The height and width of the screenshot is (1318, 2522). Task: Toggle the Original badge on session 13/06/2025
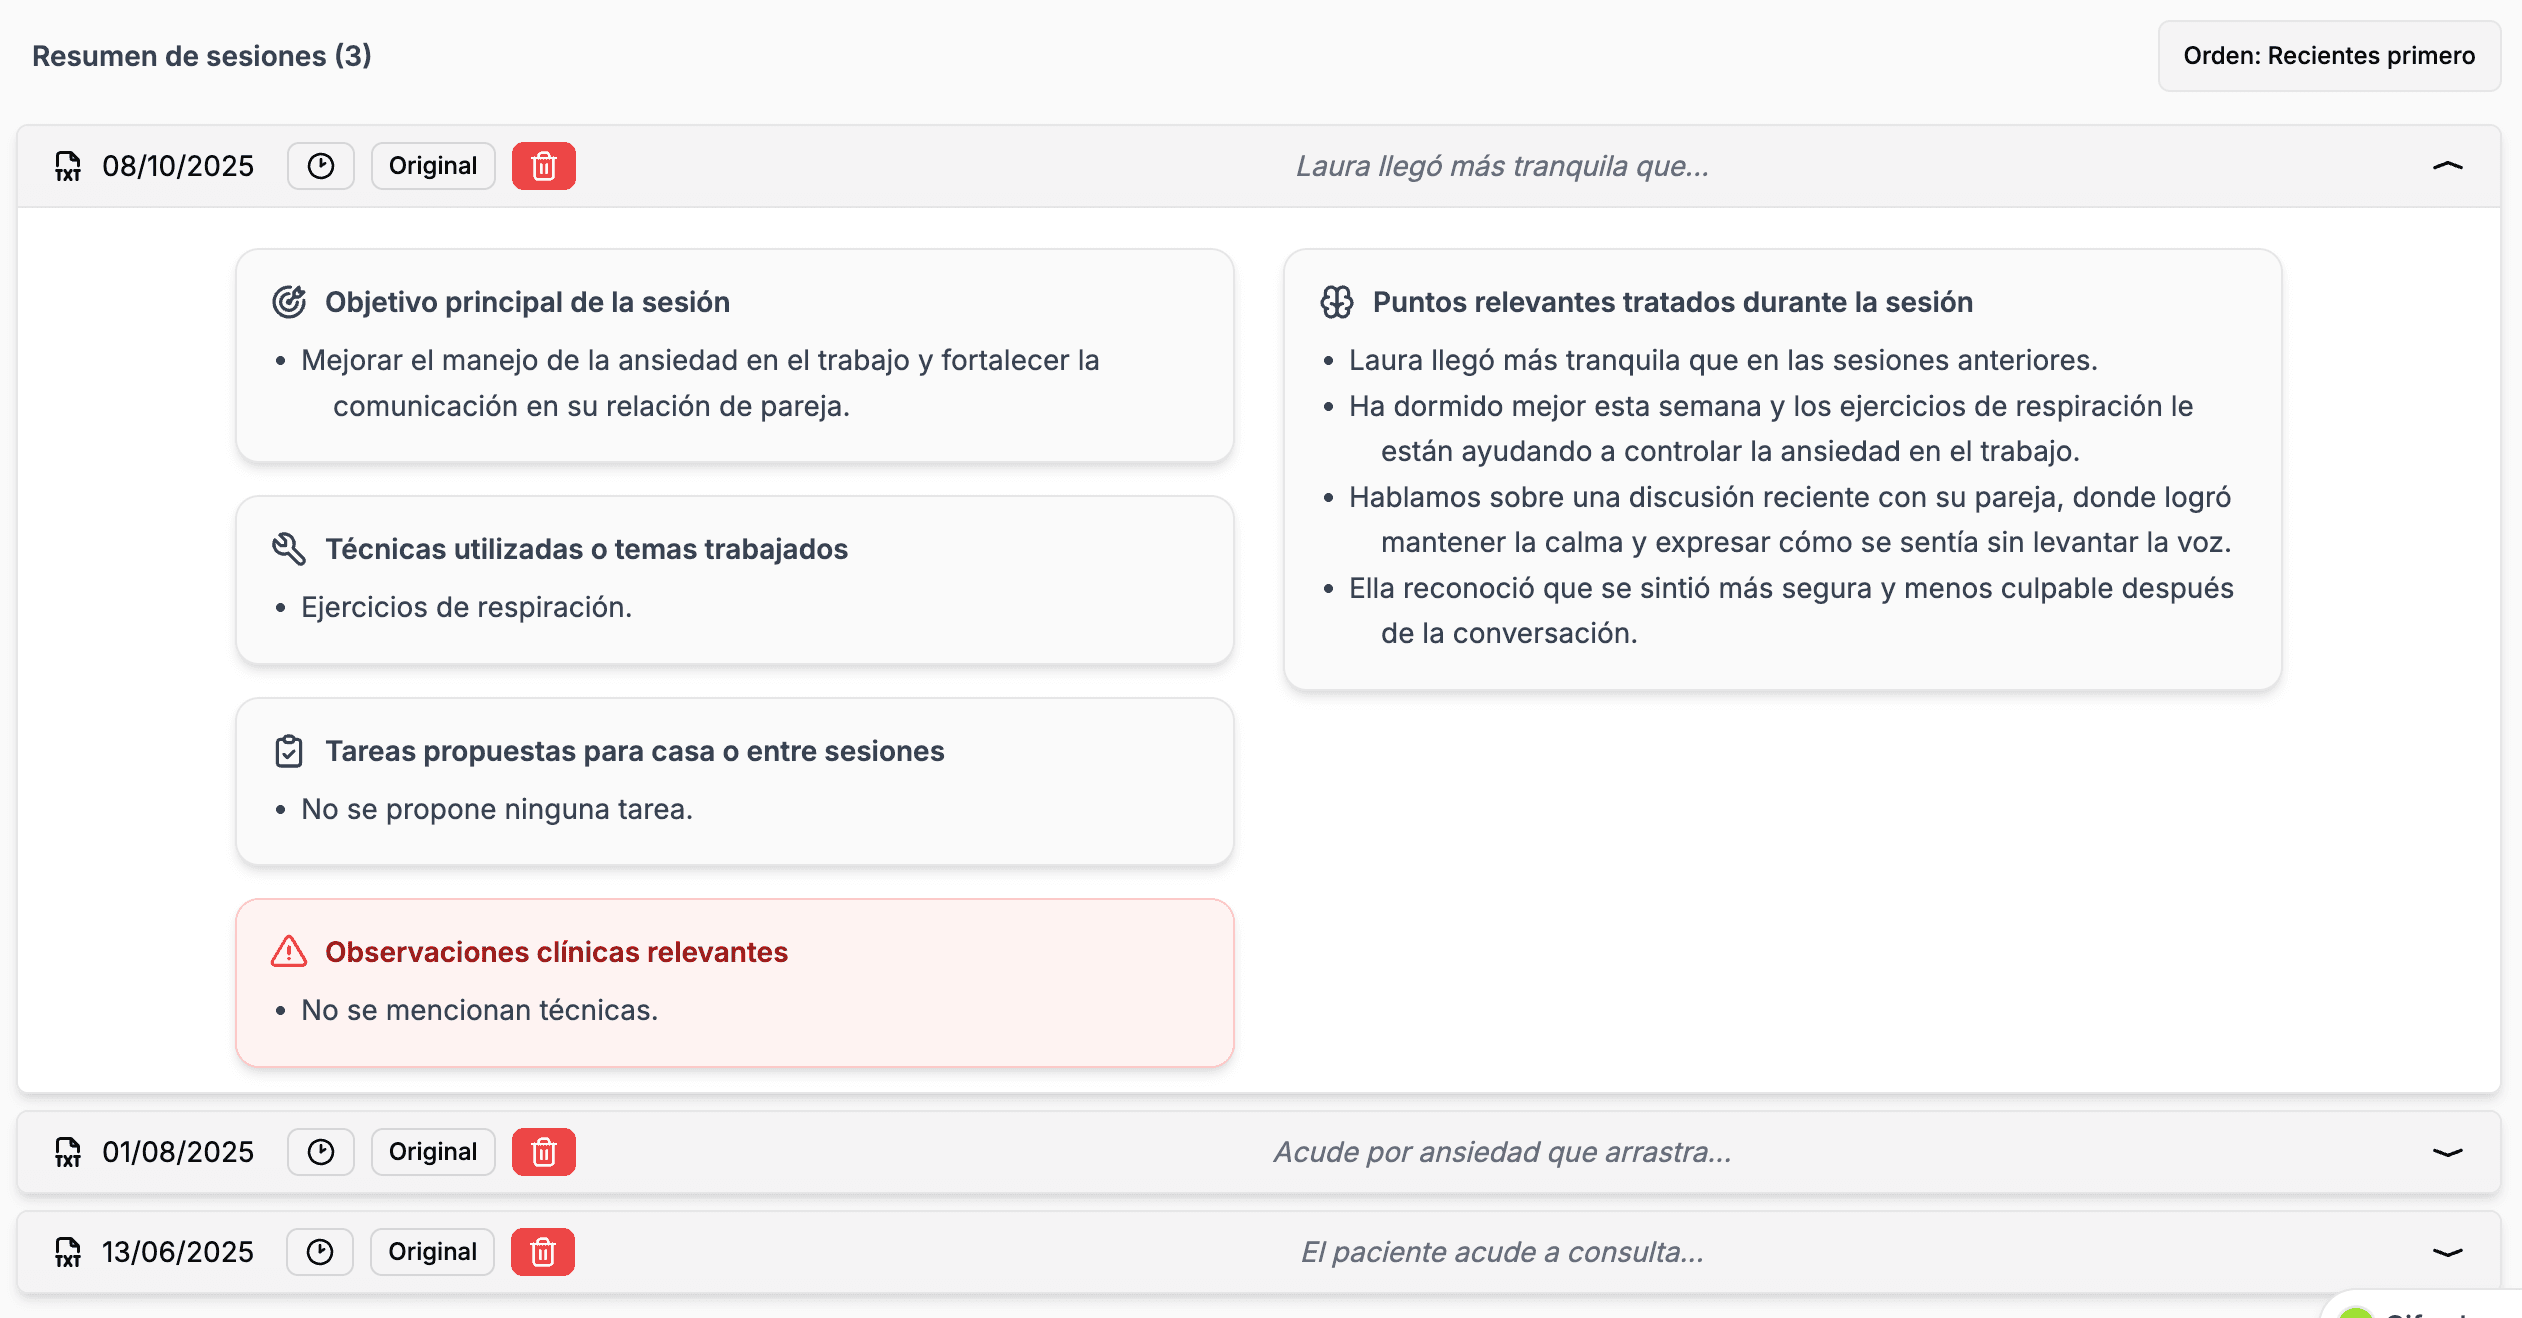[x=432, y=1251]
